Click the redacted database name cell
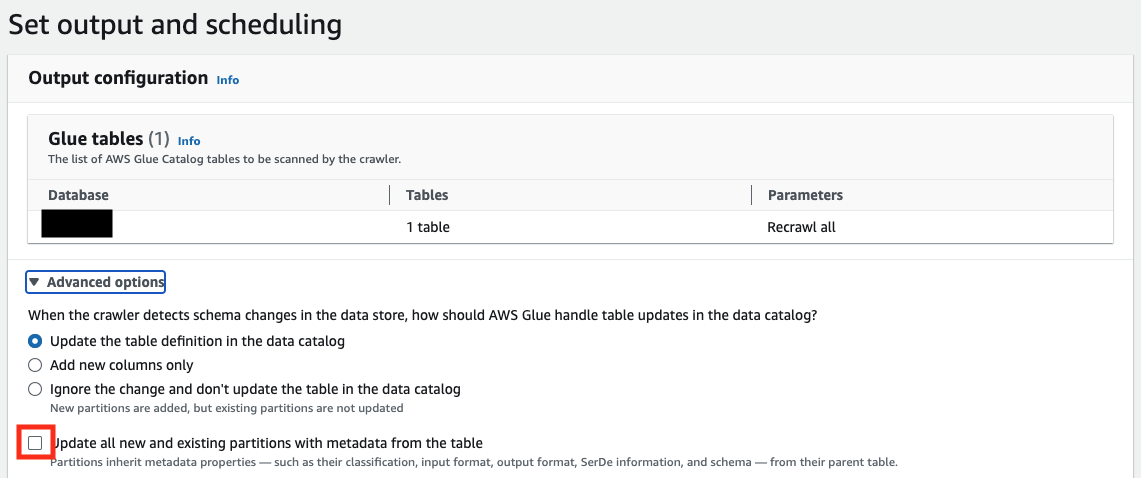 [x=77, y=224]
